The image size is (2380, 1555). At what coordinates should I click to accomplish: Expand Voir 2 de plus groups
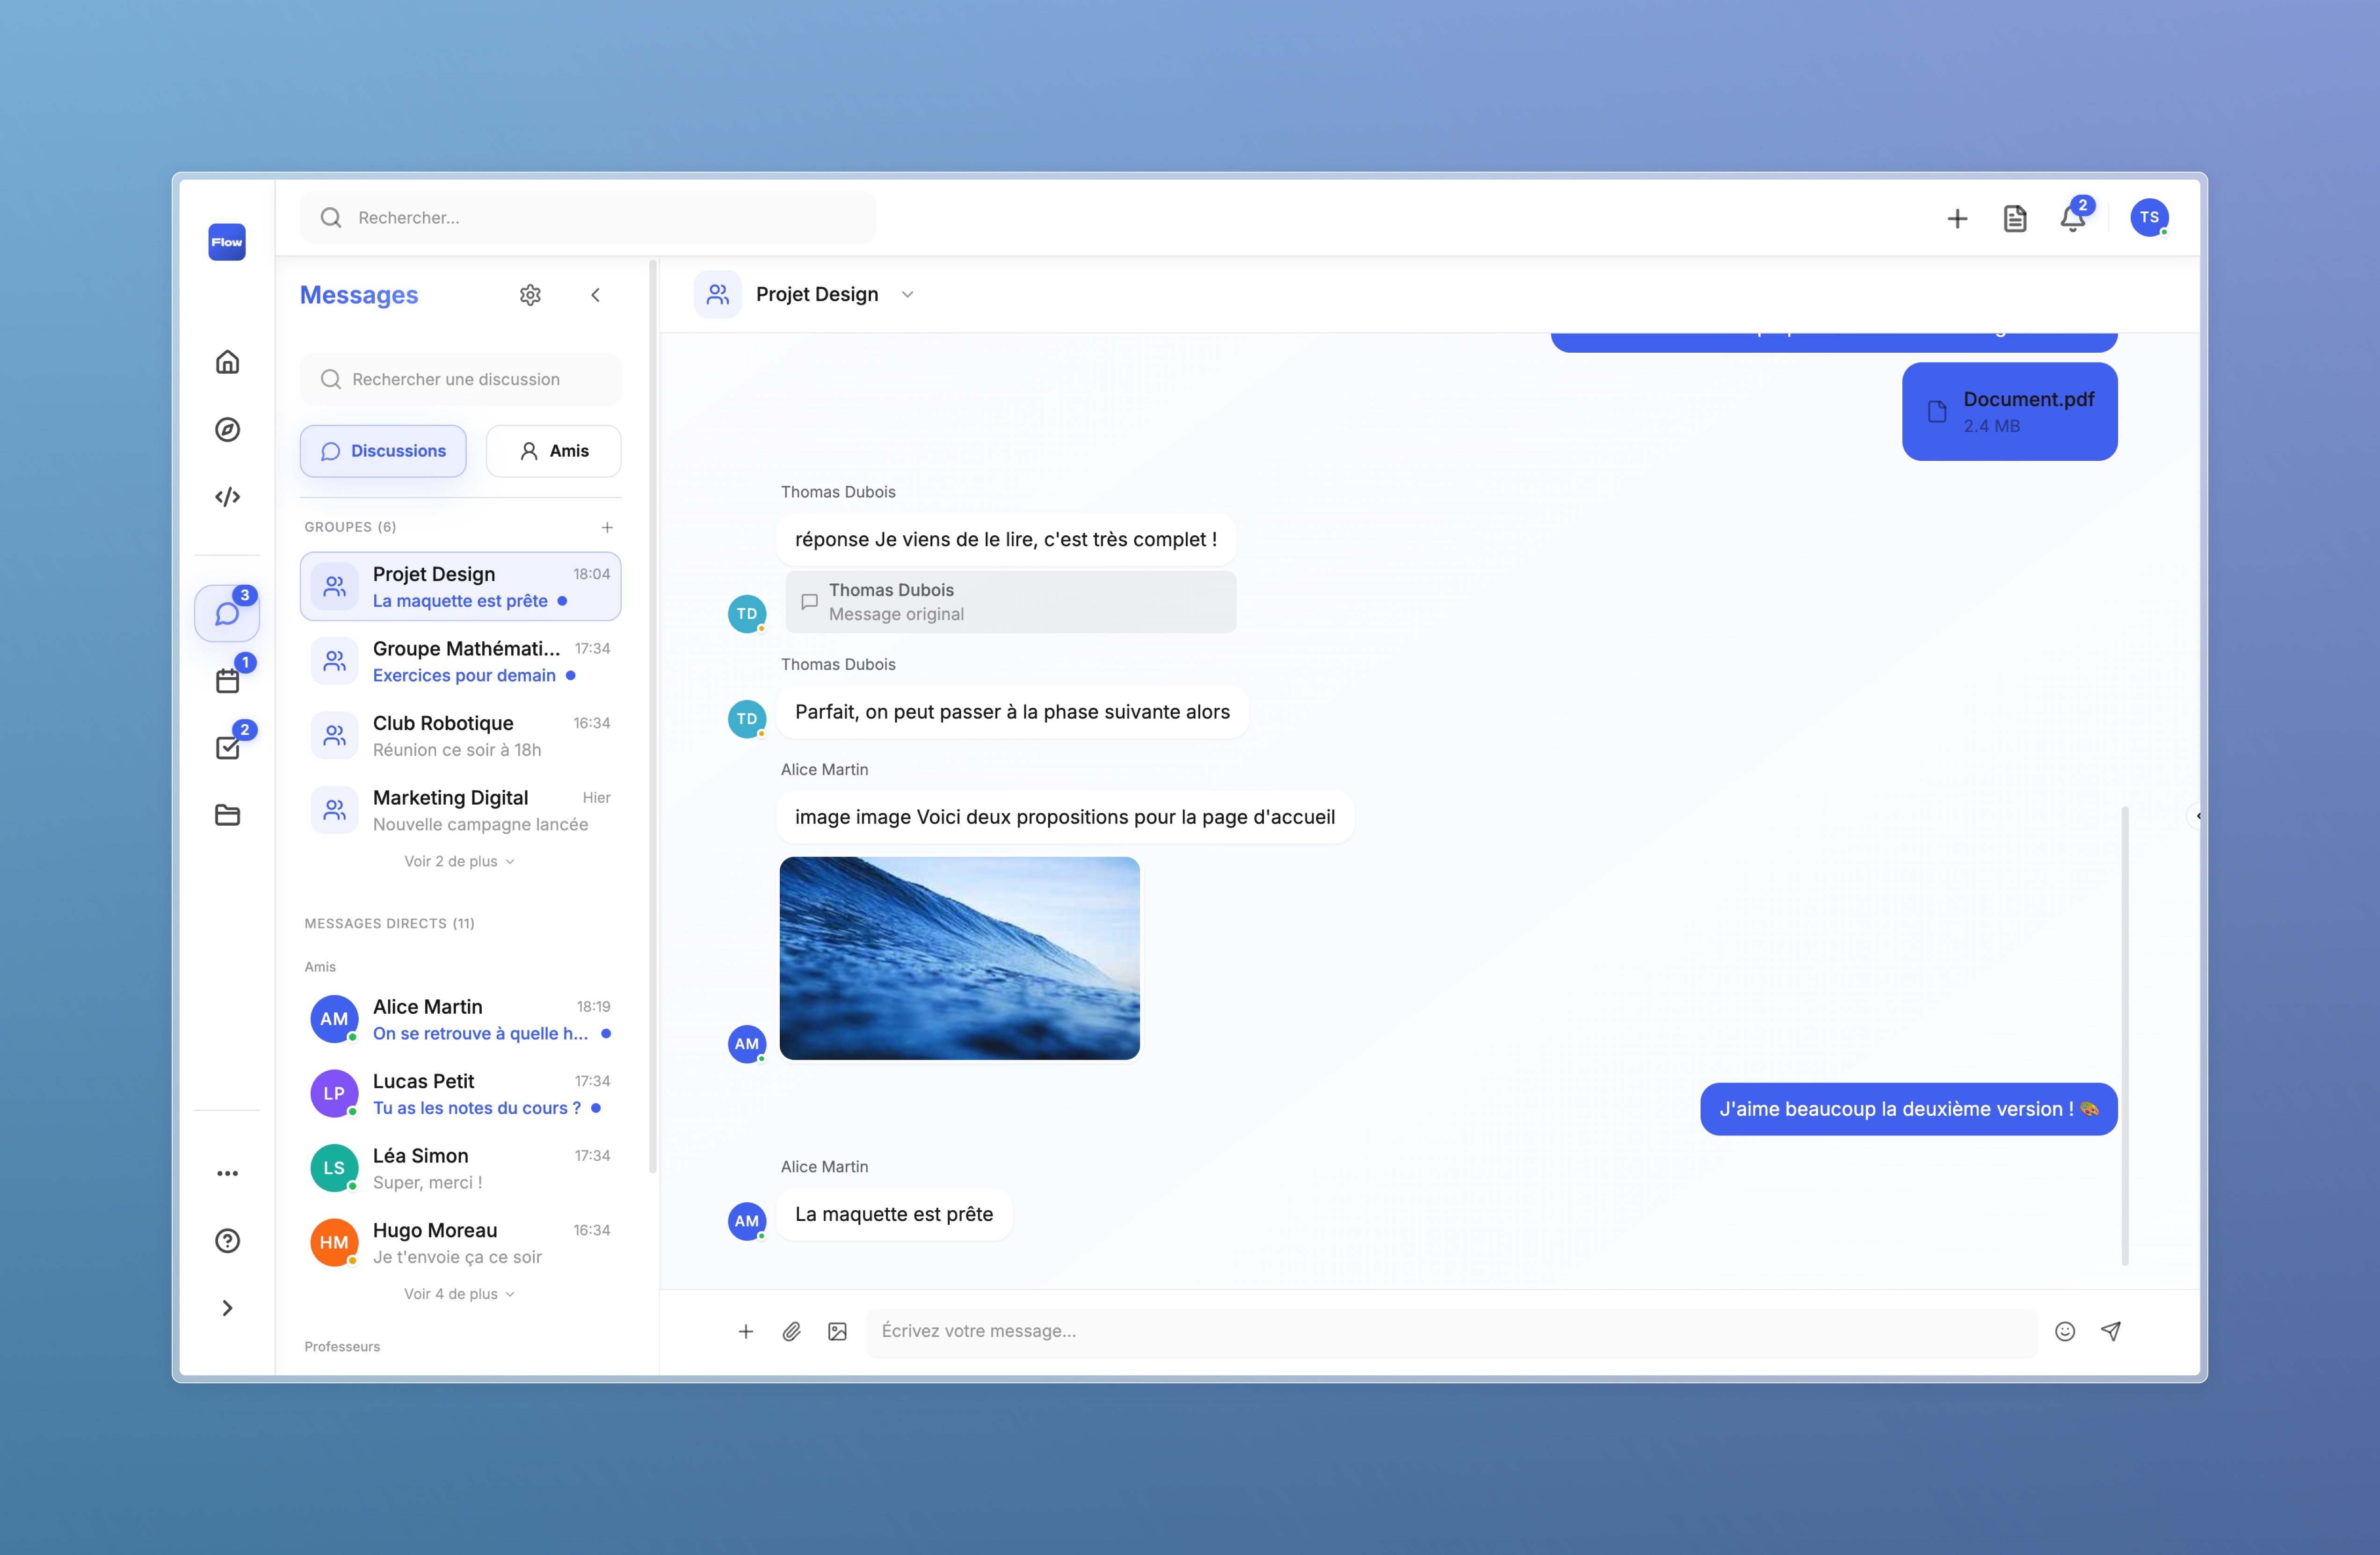click(x=459, y=861)
